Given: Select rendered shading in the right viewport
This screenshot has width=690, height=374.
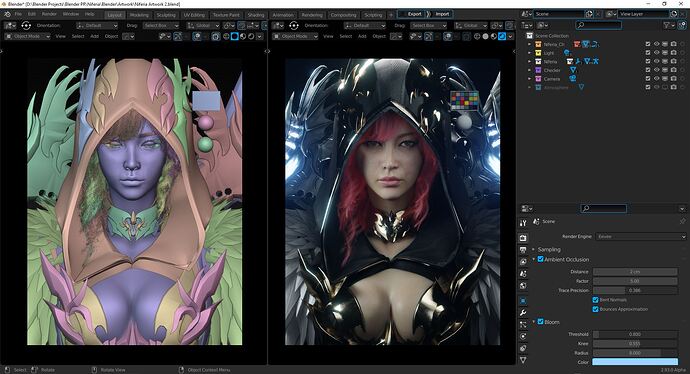Looking at the screenshot, I should (502, 37).
